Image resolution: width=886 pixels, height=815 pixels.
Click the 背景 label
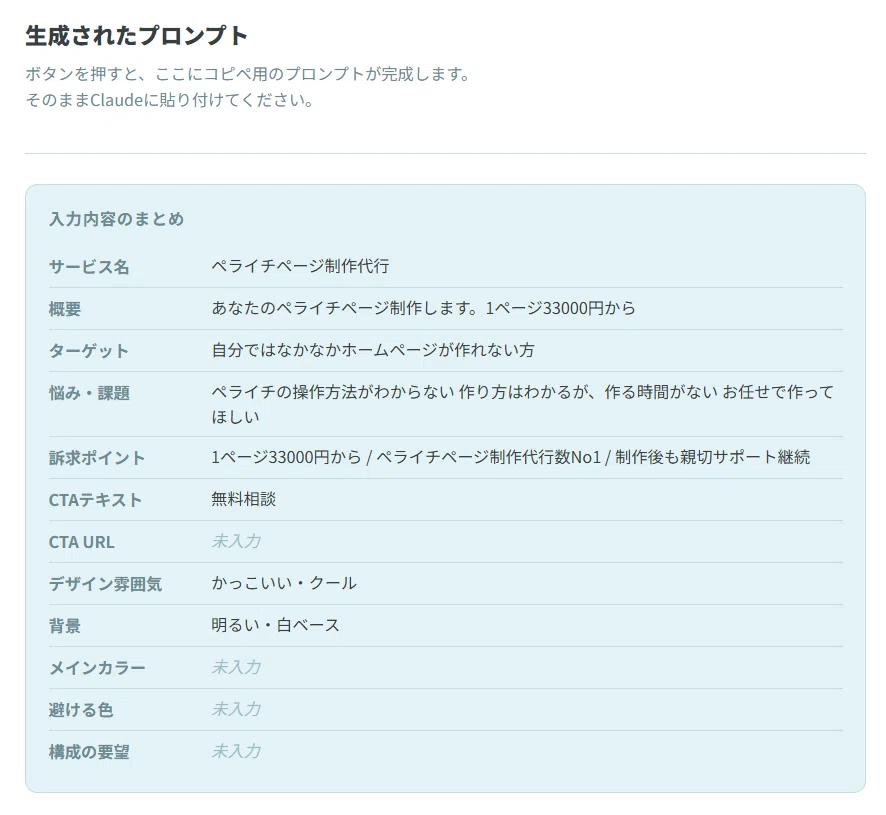(65, 626)
